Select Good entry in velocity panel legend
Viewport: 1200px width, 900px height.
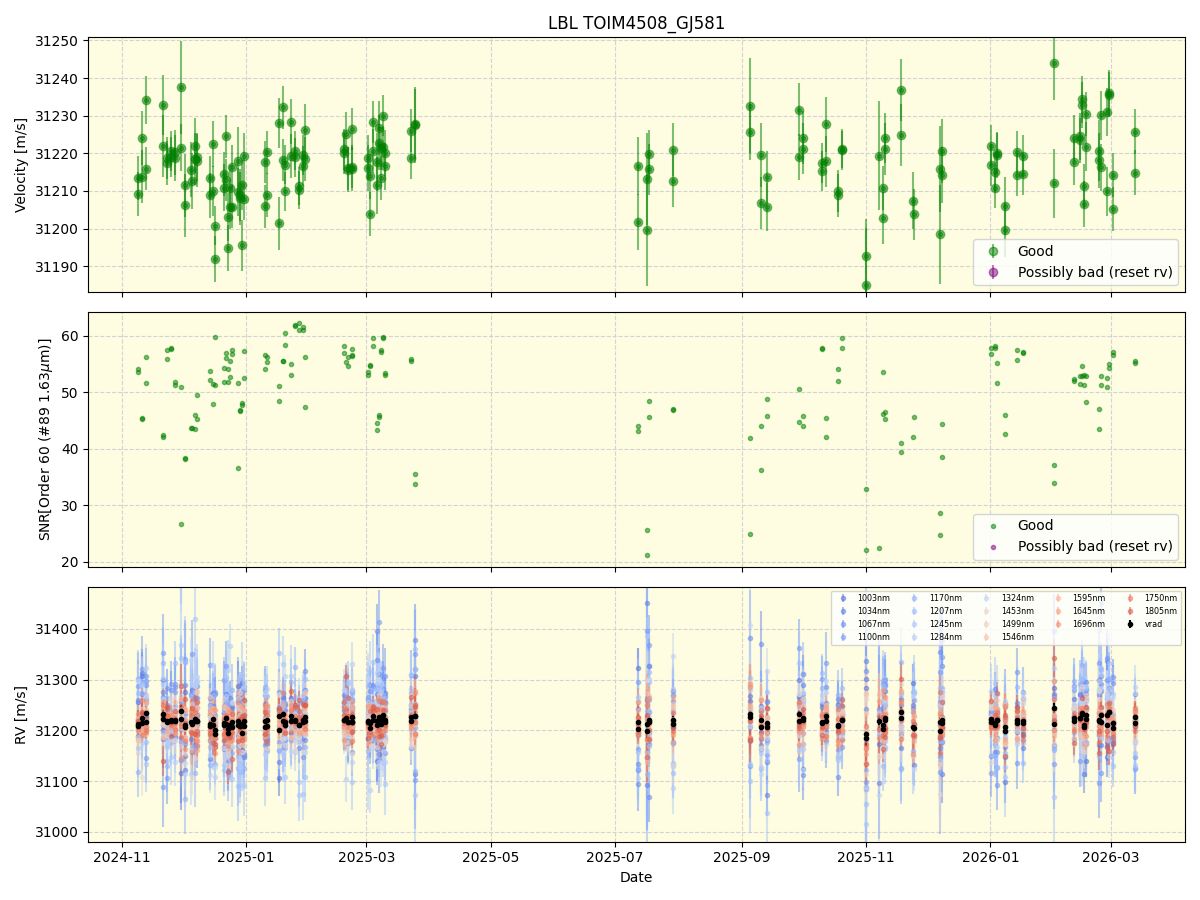(x=1035, y=252)
